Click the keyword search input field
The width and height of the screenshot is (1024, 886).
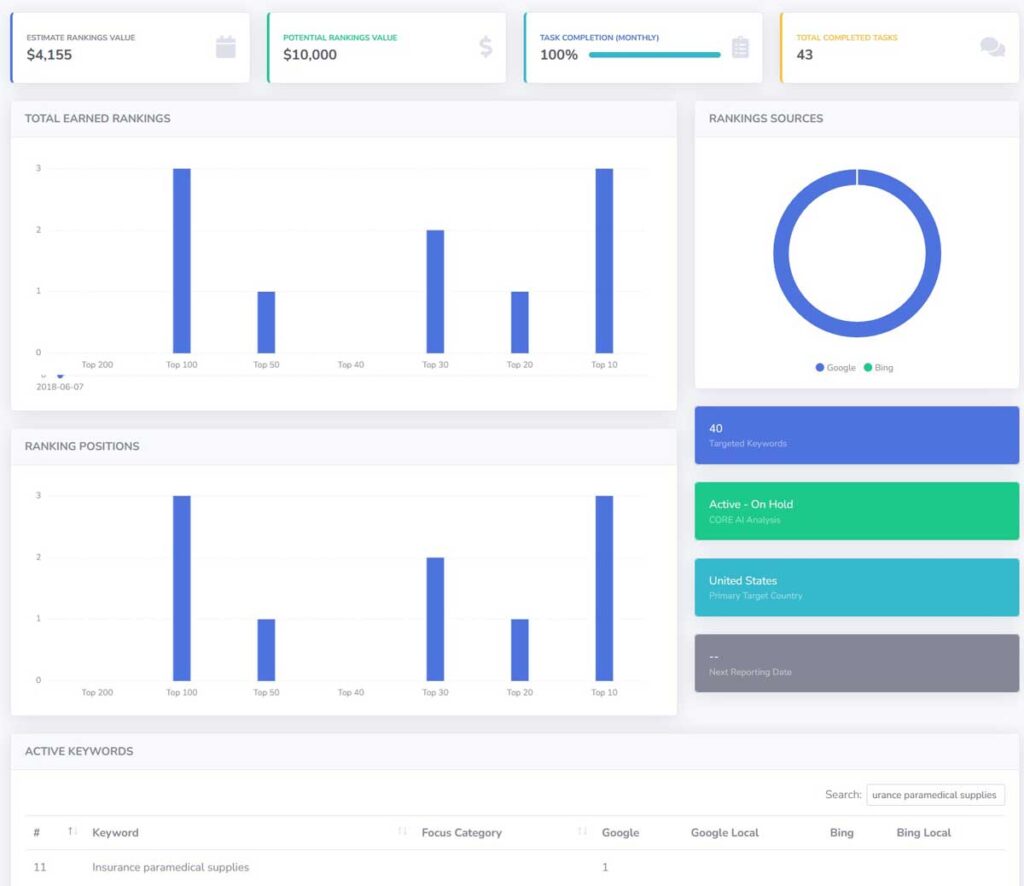point(935,795)
